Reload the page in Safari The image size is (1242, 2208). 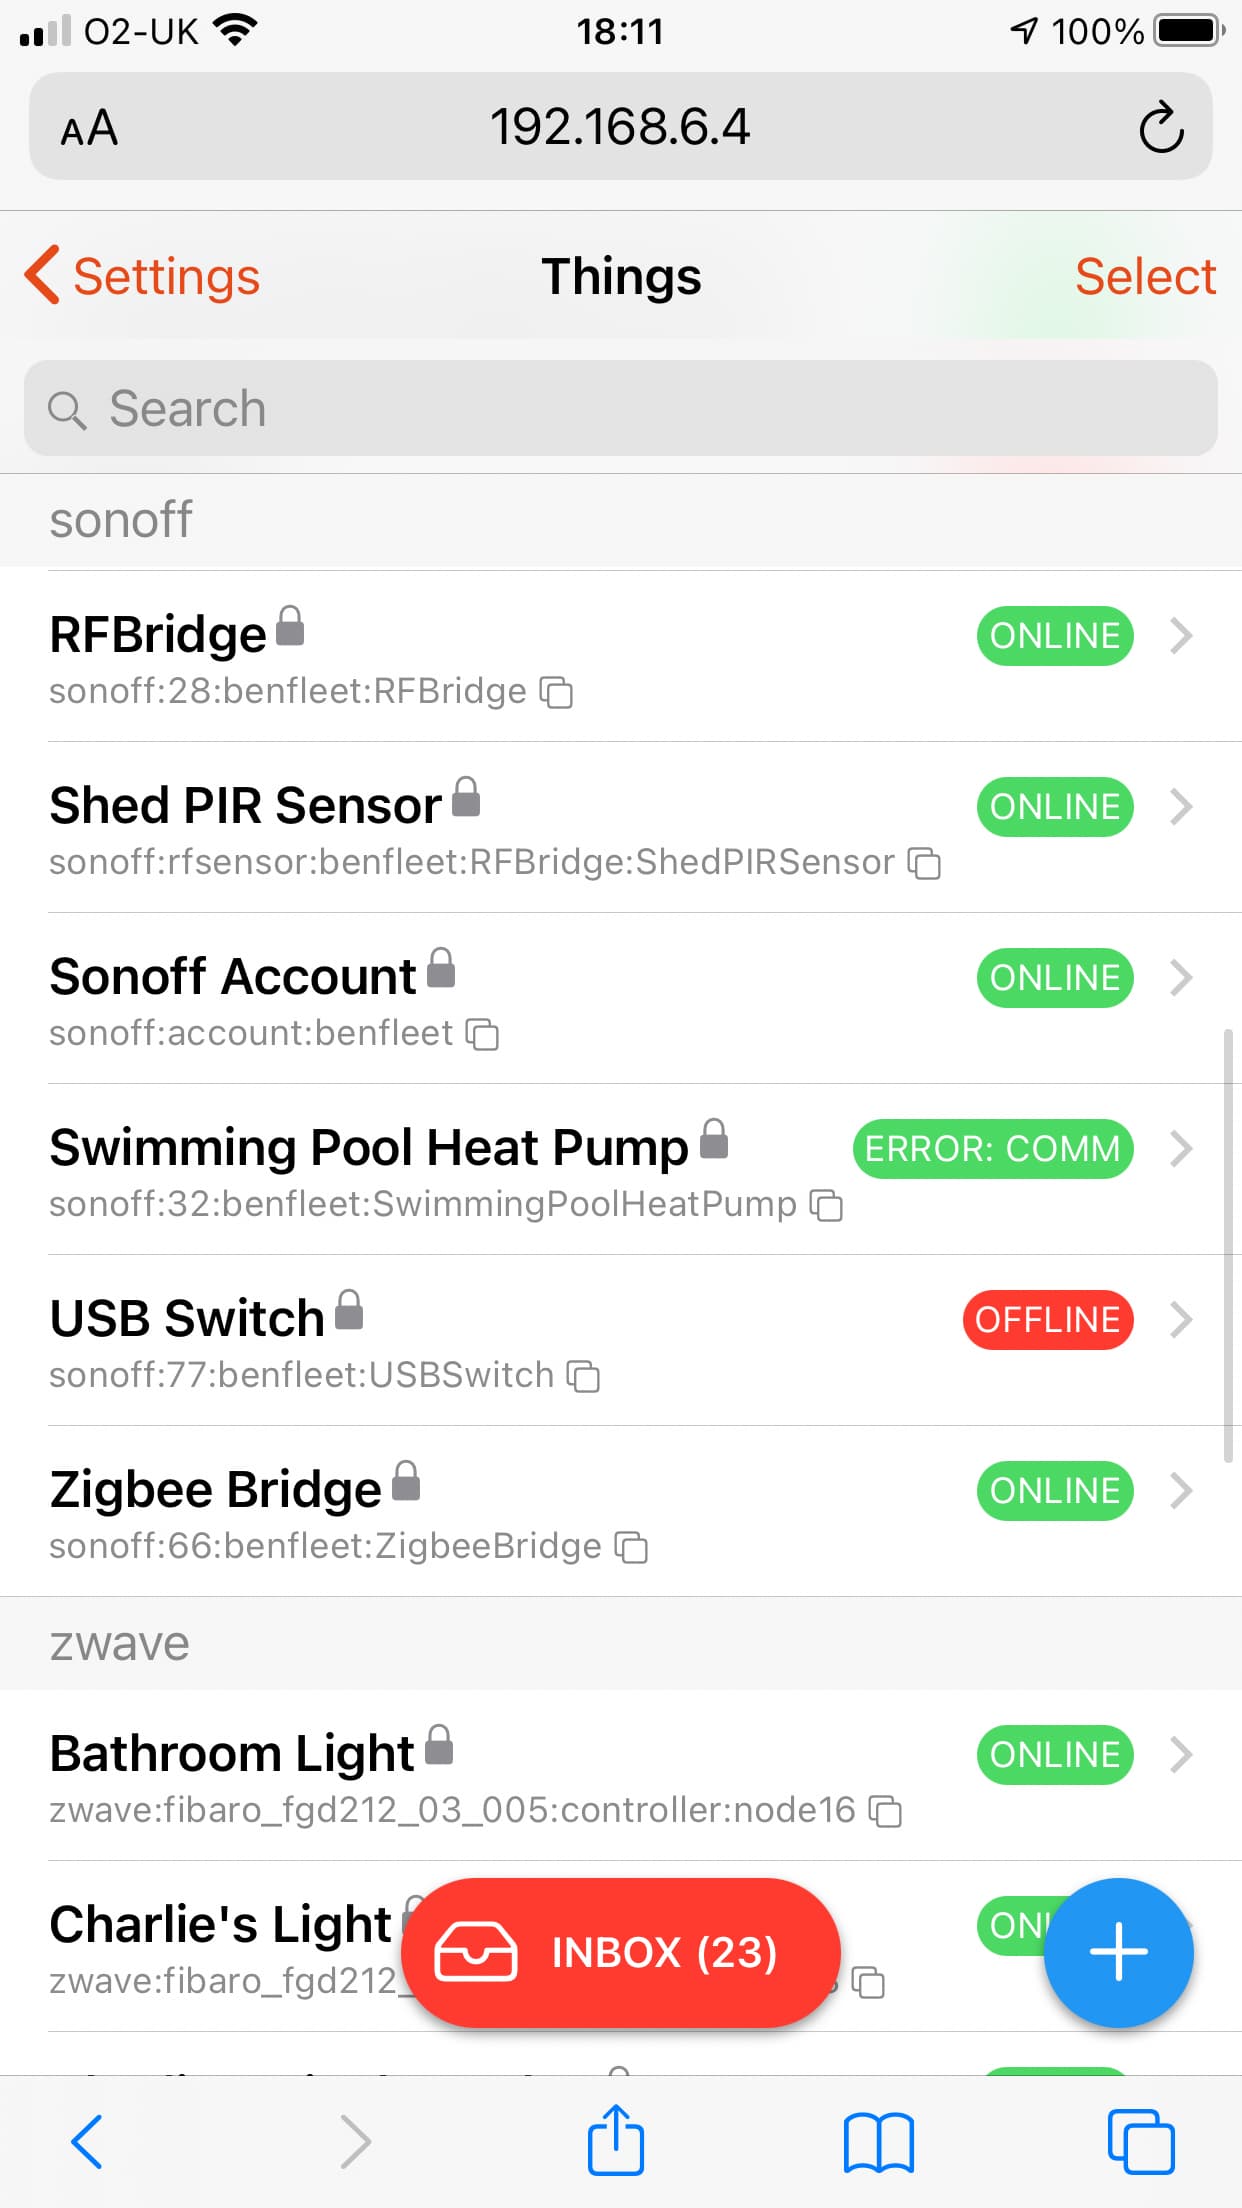tap(1160, 127)
